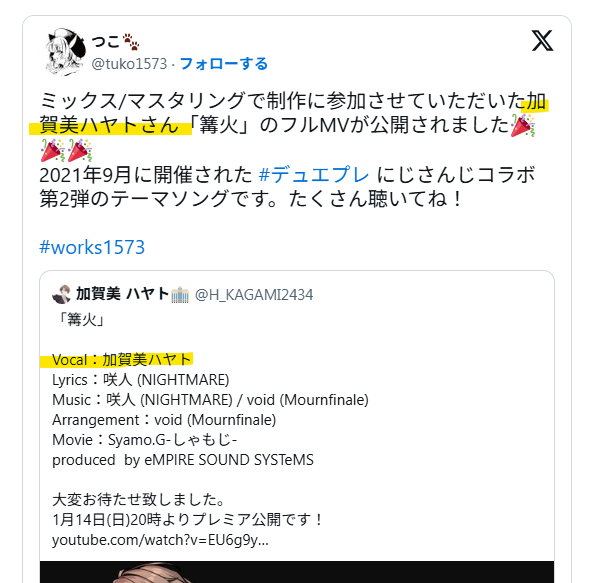616x583 pixels.
Task: Click the paw print emoji beside つこ
Action: tap(131, 42)
